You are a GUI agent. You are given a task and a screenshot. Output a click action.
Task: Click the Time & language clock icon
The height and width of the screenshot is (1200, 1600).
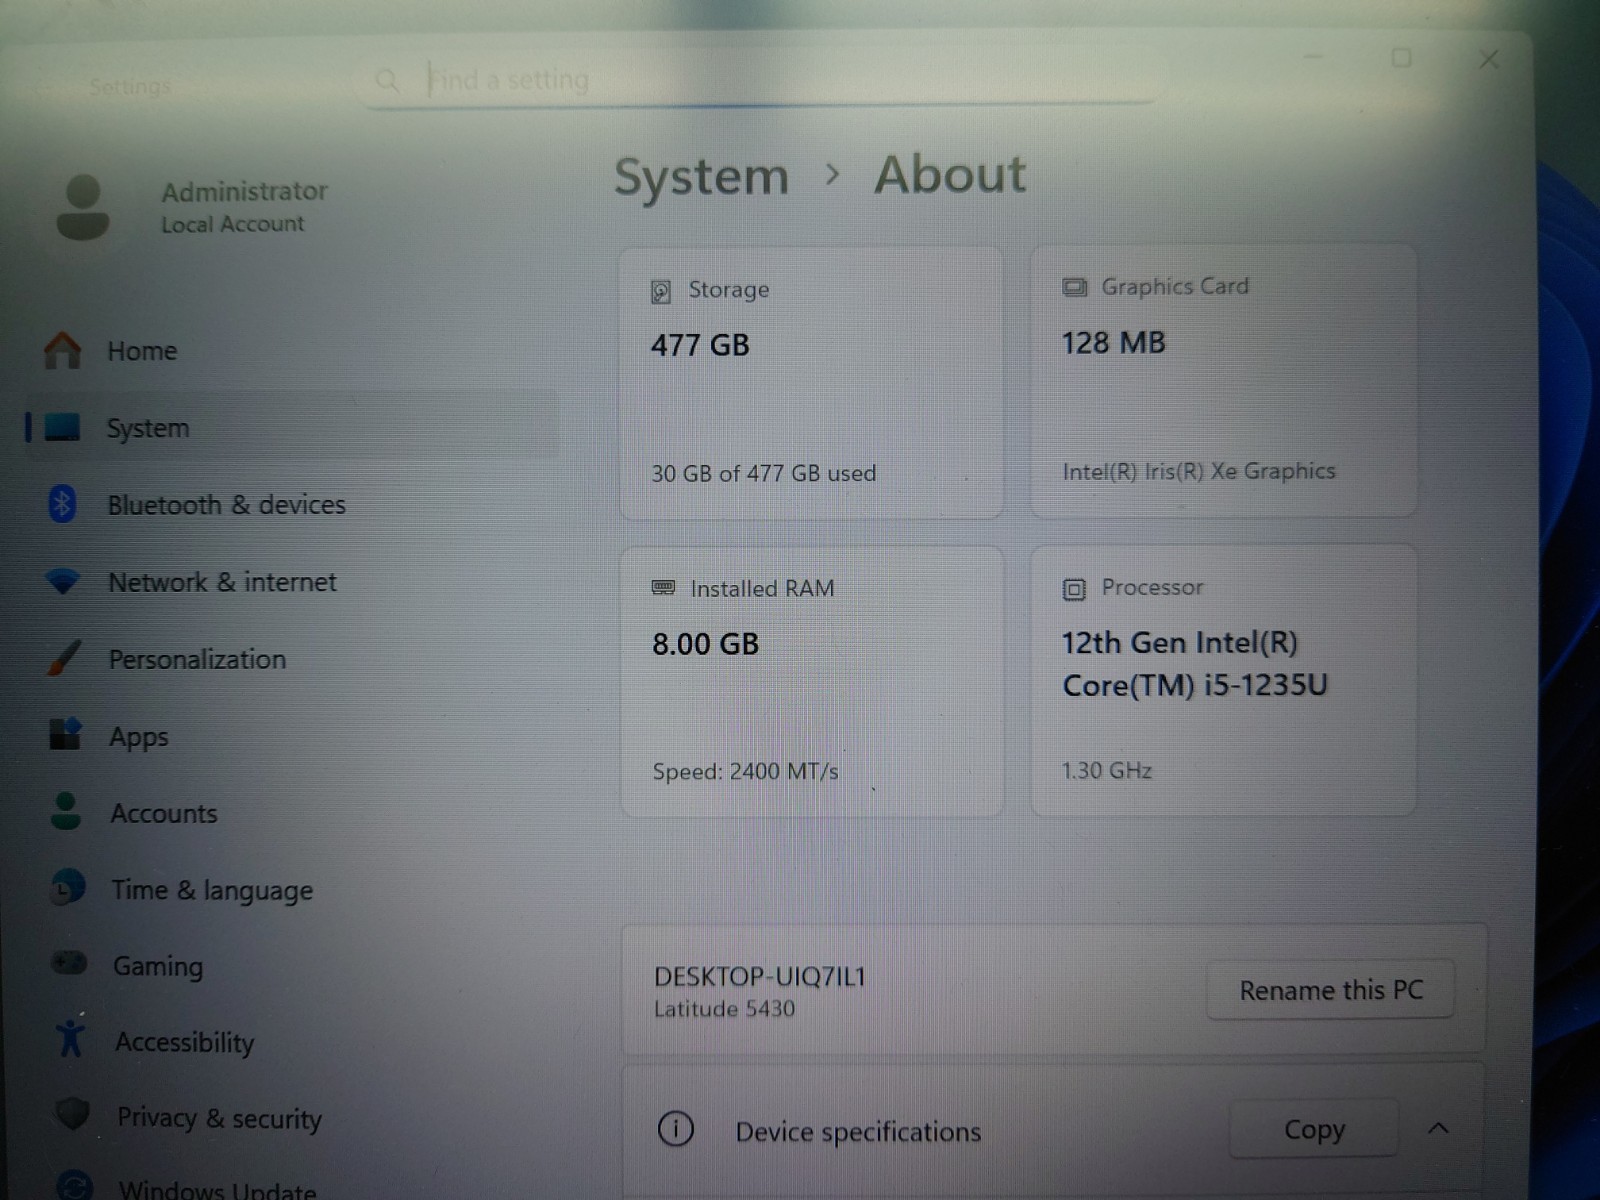[68, 887]
